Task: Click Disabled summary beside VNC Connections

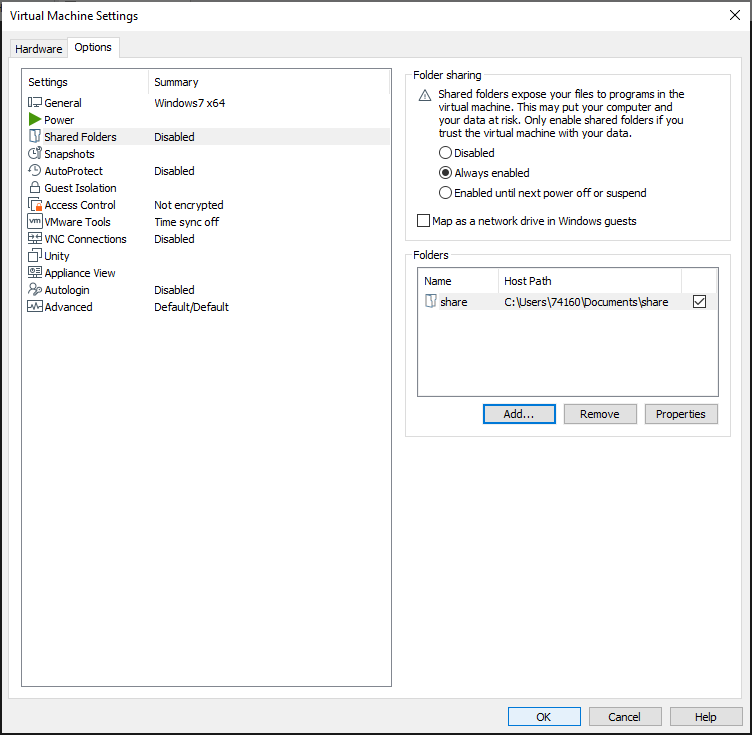Action: point(174,239)
